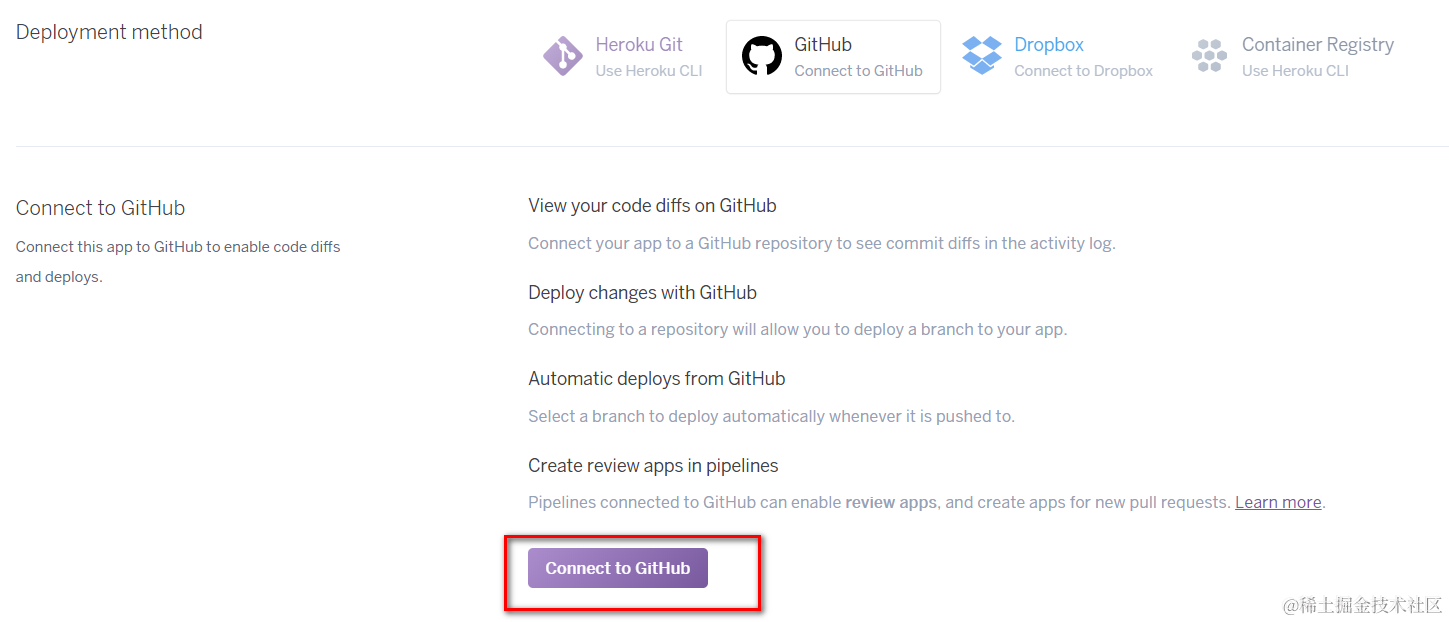
Task: Click 'Connect to GitHub' subtitle in method card
Action: coord(858,71)
